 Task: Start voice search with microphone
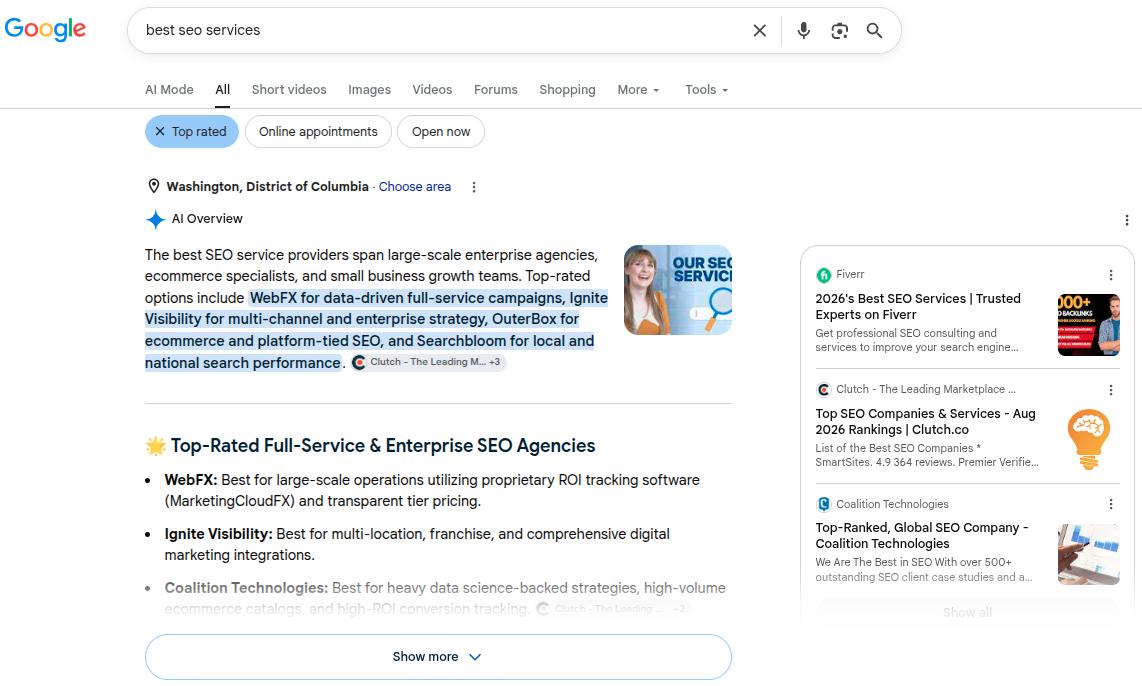(803, 31)
